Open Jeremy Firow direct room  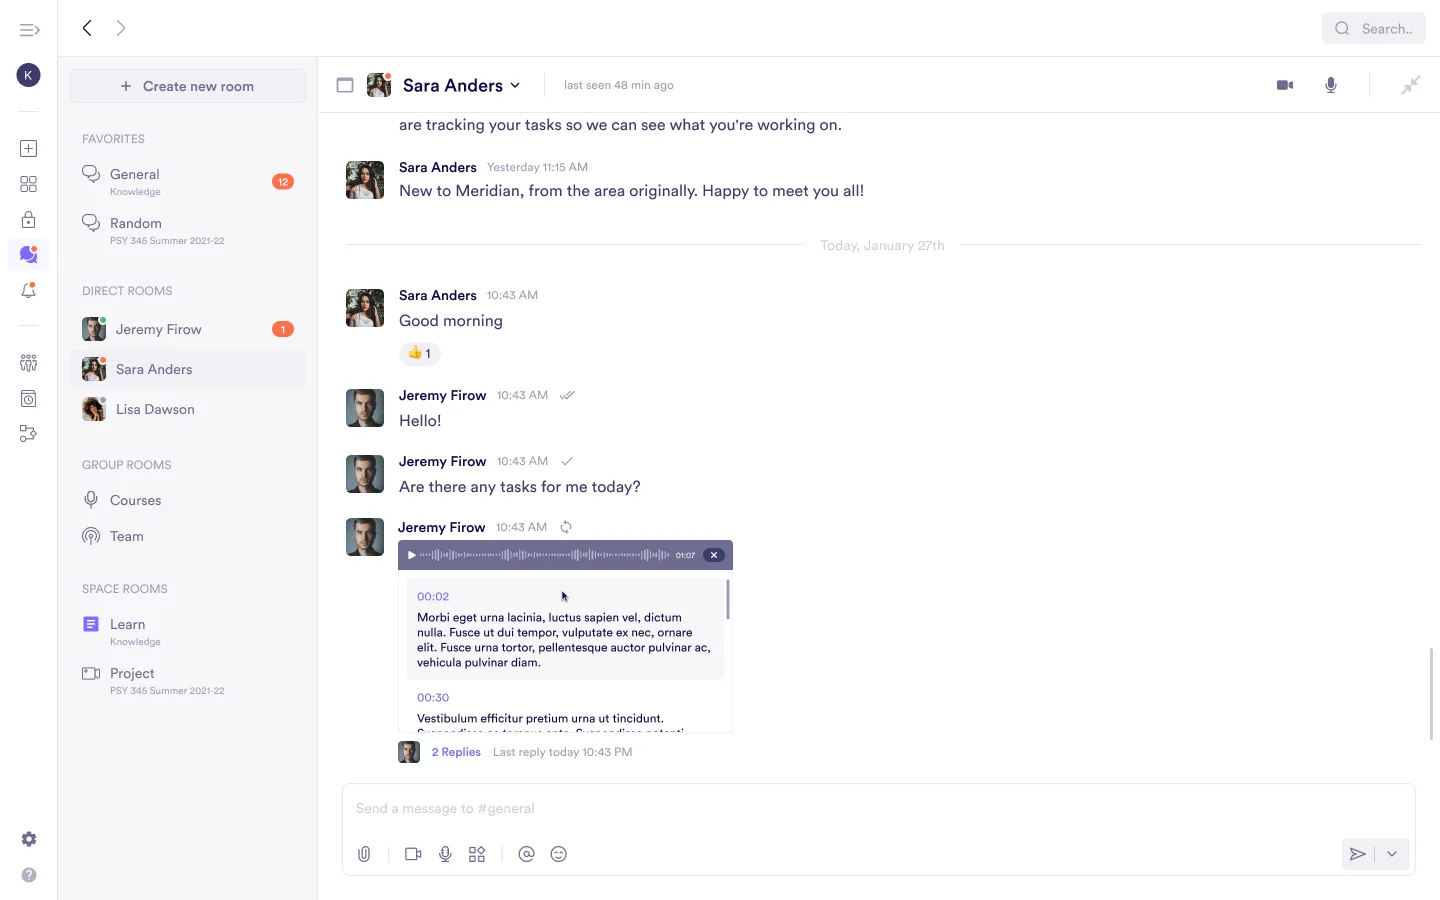coord(158,329)
